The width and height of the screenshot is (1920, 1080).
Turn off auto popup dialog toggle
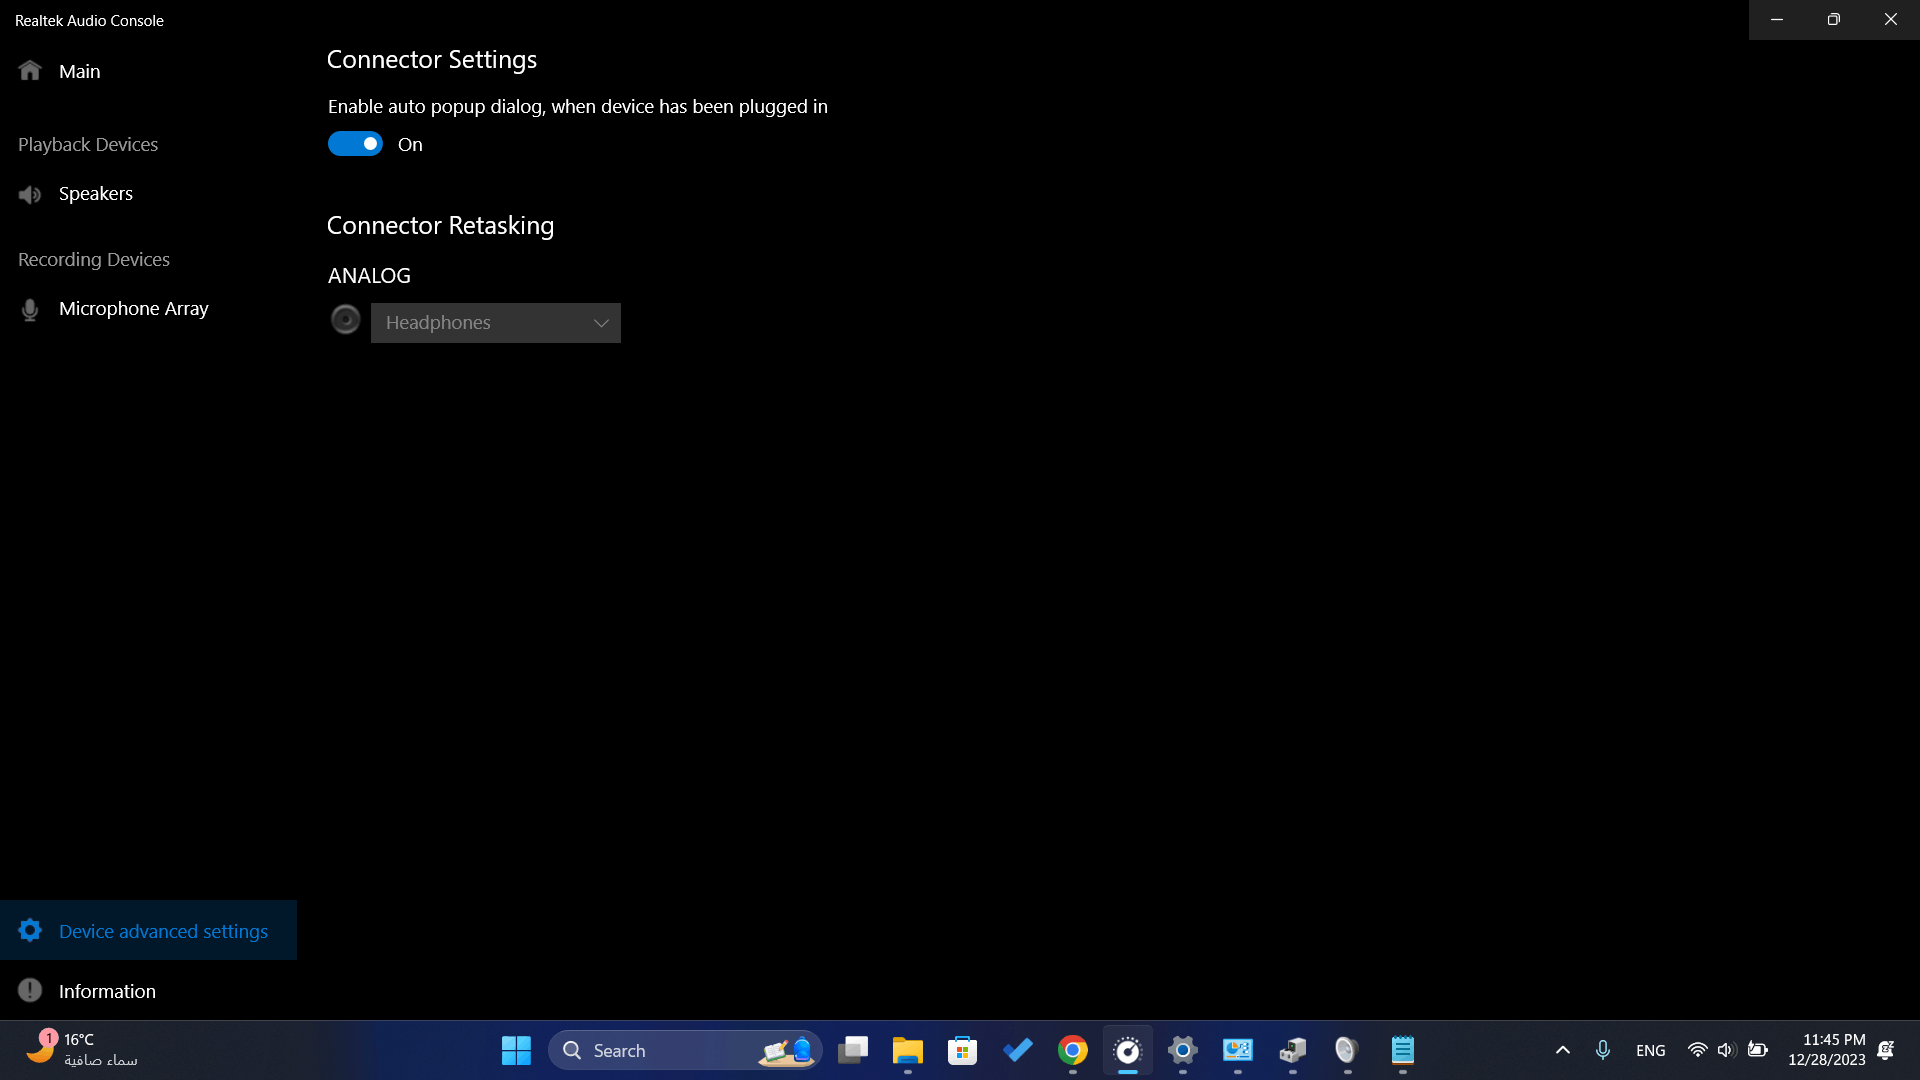pyautogui.click(x=355, y=144)
